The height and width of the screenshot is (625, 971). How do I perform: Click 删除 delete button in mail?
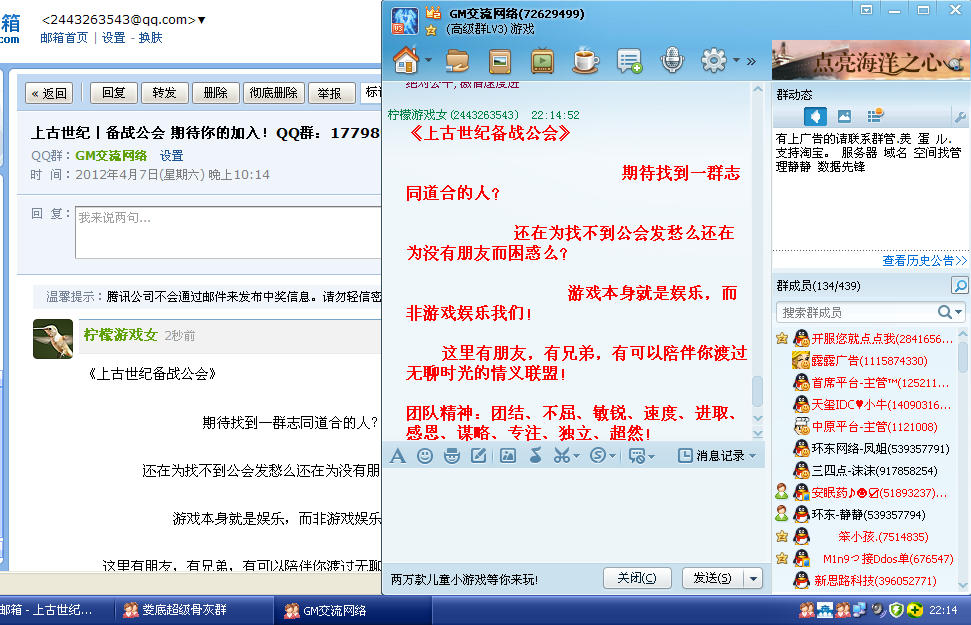click(x=216, y=93)
